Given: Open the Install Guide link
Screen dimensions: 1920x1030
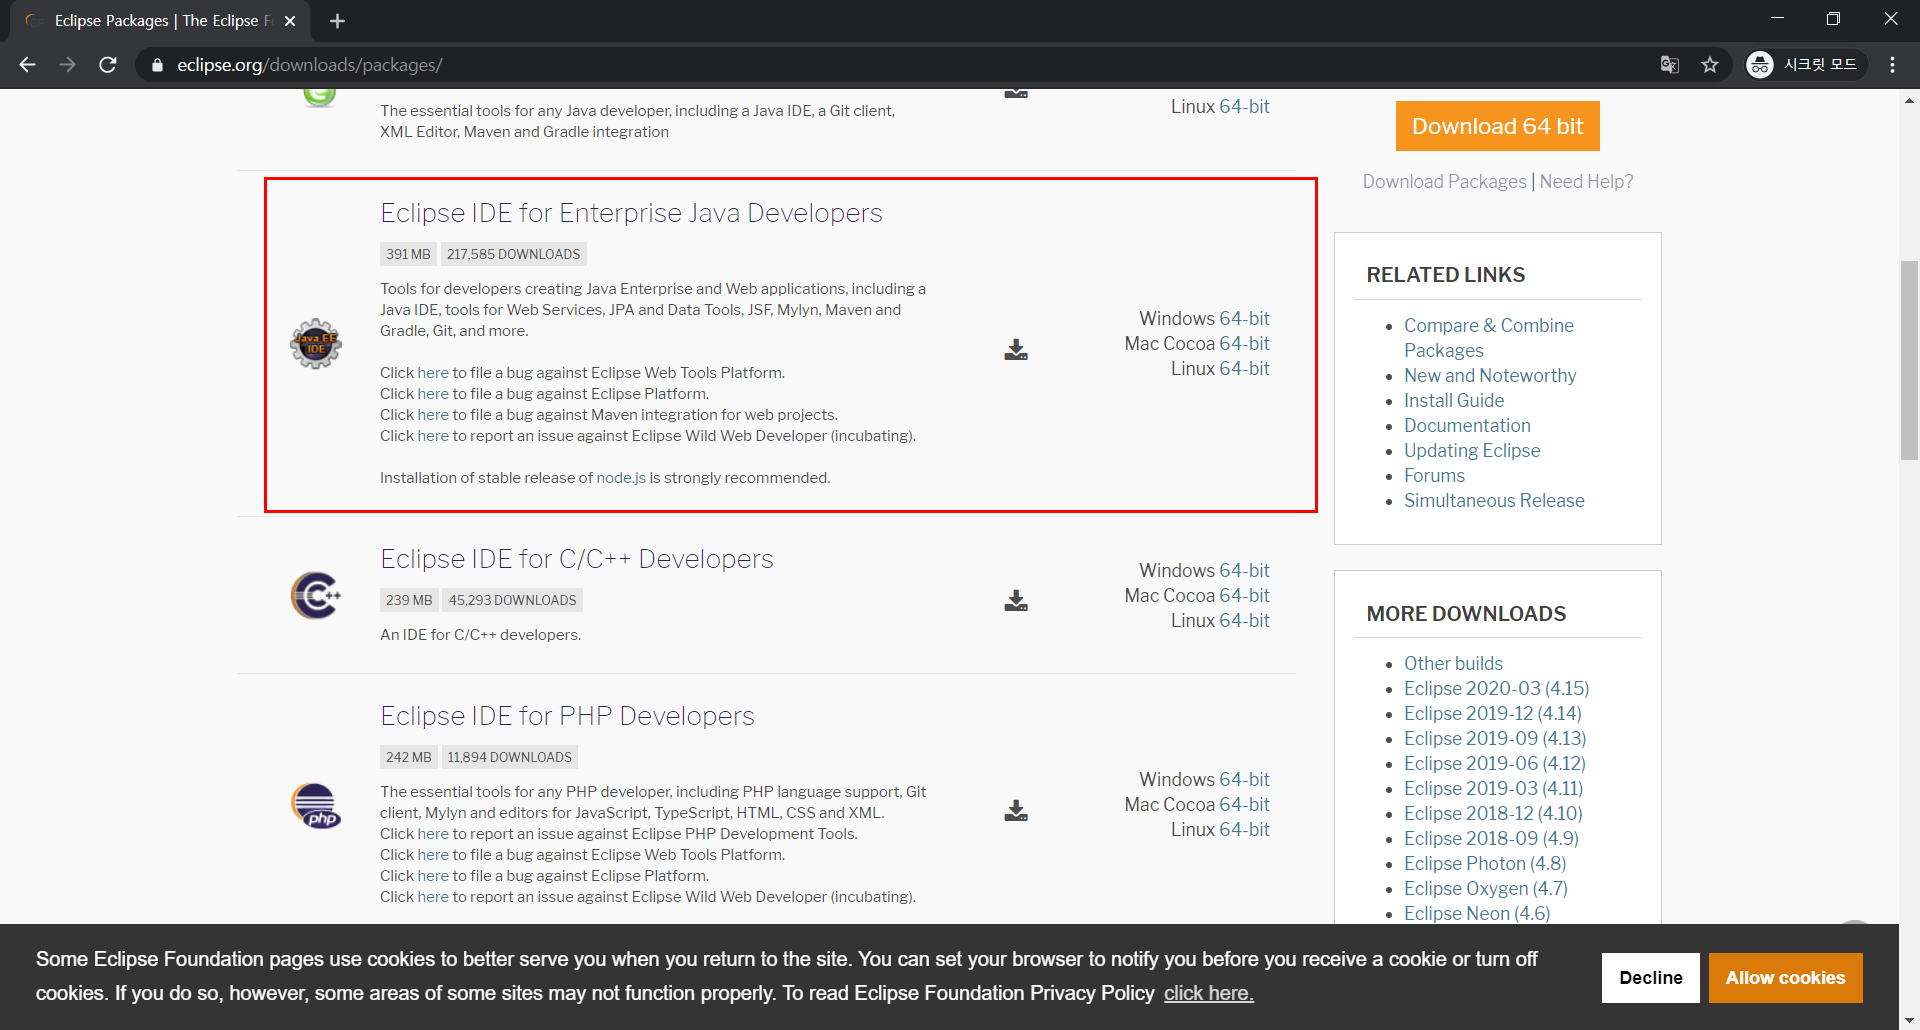Looking at the screenshot, I should pyautogui.click(x=1454, y=401).
